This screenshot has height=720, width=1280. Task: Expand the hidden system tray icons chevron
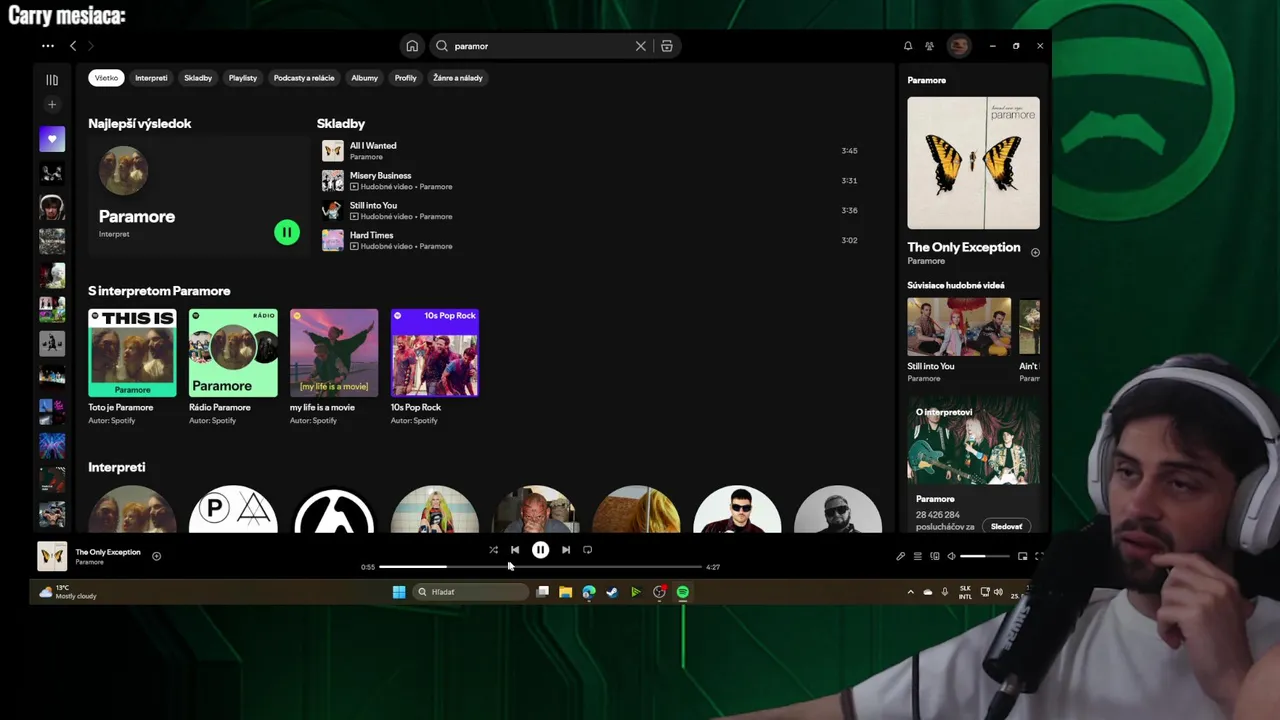coord(910,592)
